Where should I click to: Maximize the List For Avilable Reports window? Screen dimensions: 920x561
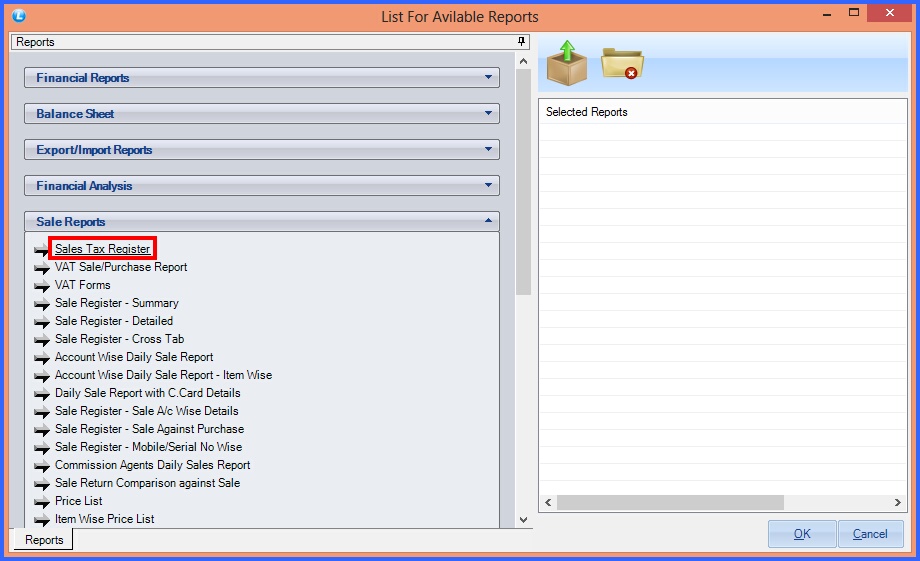tap(854, 13)
